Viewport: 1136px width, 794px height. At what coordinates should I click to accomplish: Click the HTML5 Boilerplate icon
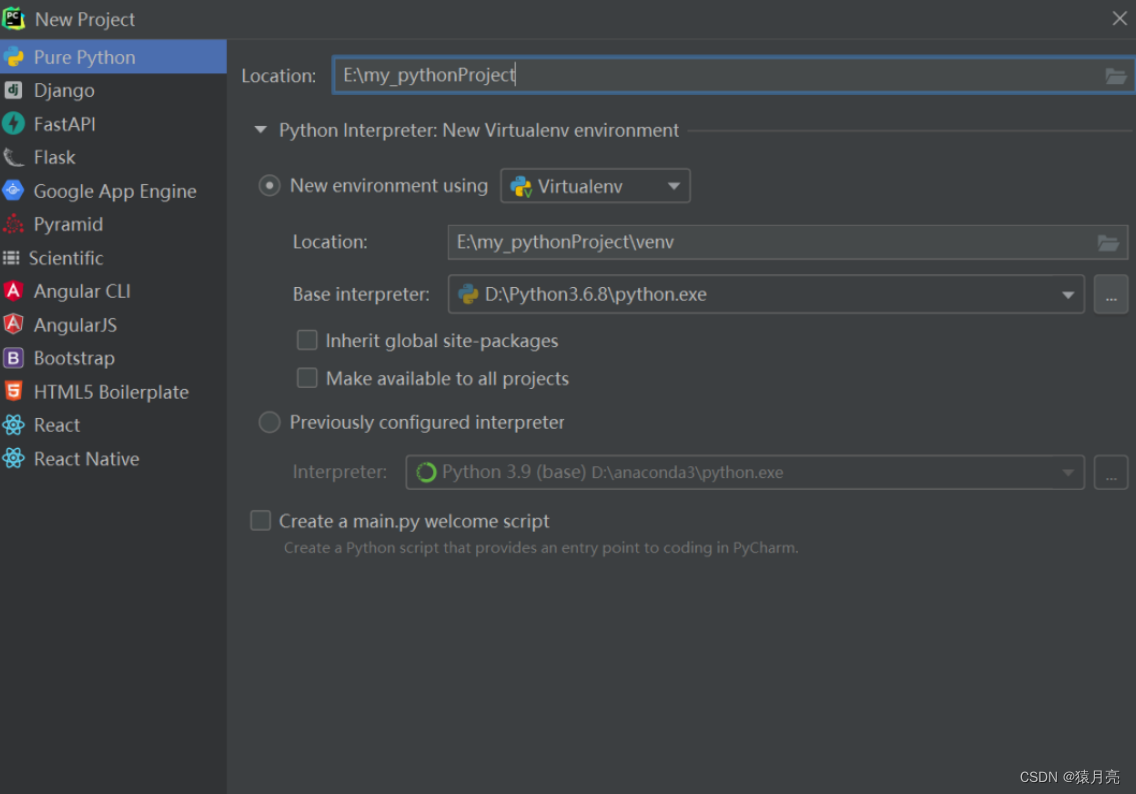[x=13, y=391]
